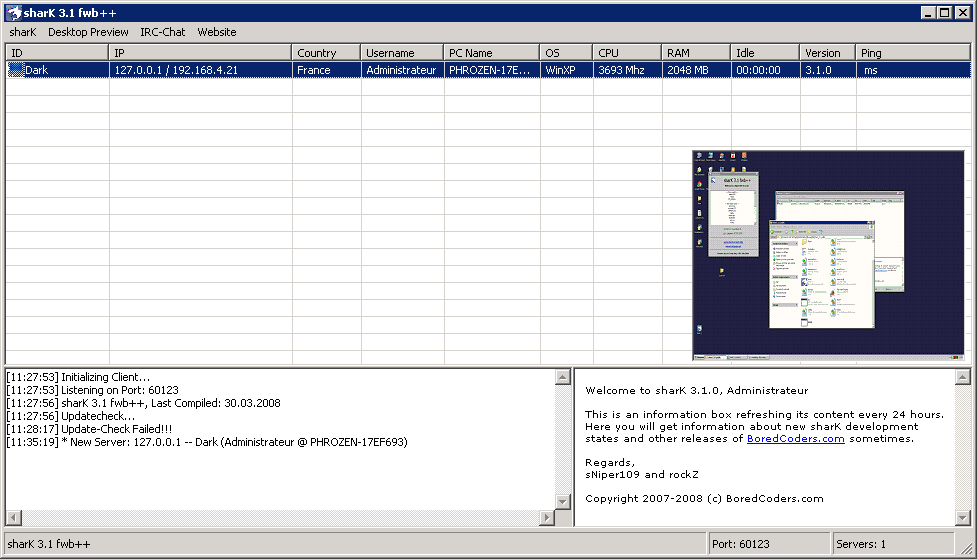Click the Ping column header
977x559 pixels.
pos(912,53)
